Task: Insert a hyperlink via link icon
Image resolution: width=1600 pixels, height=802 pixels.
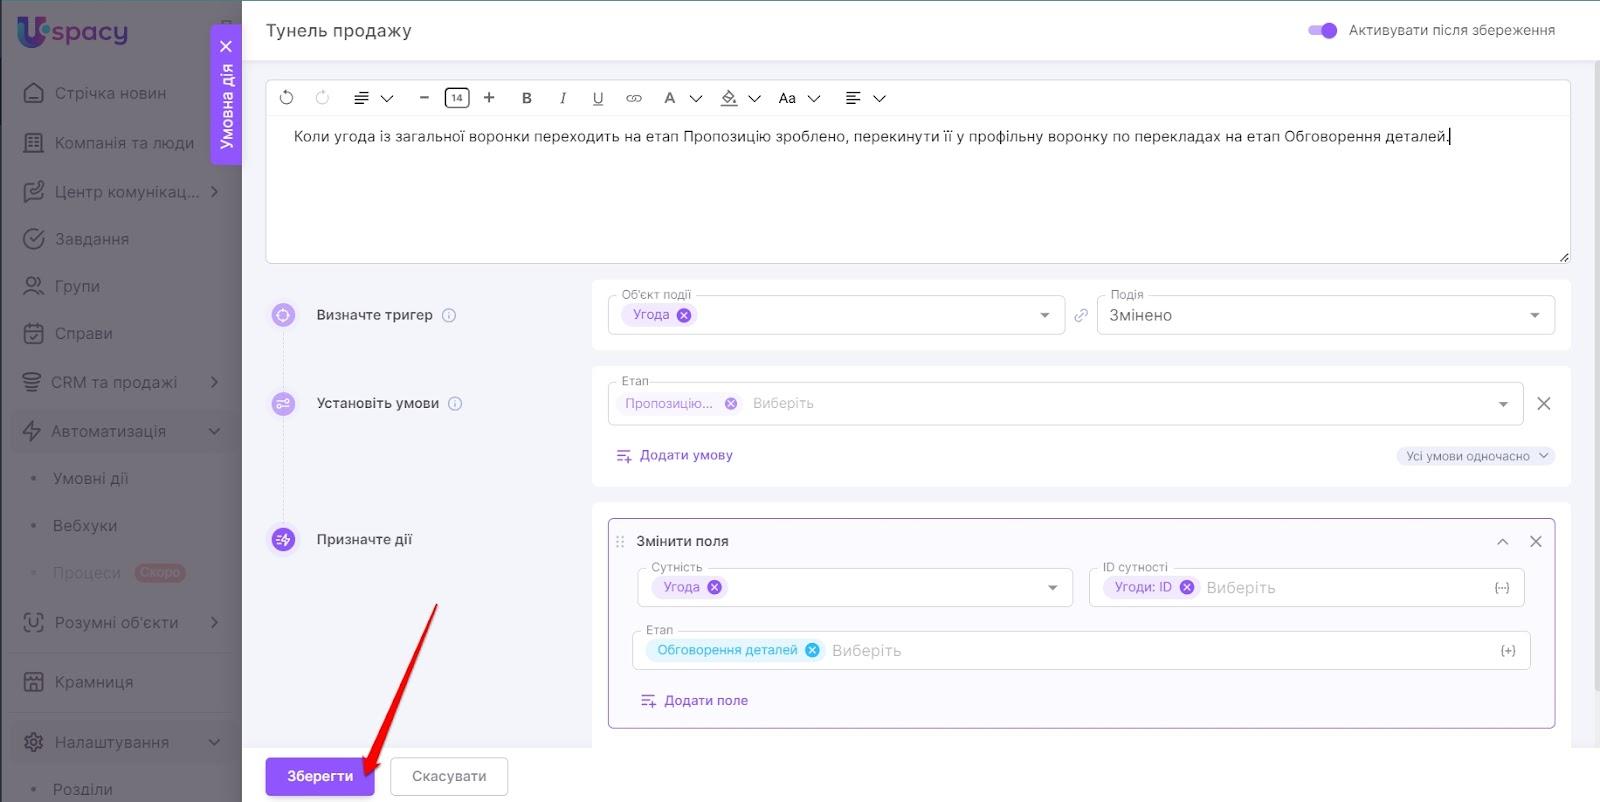Action: coord(634,98)
